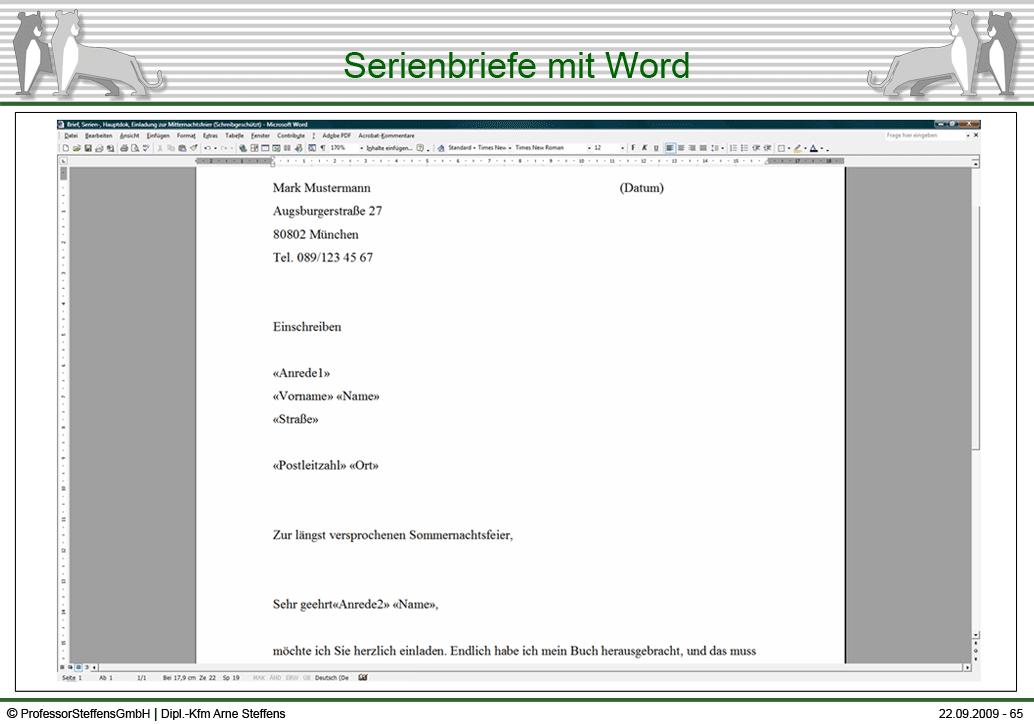Open the Times New Roman font dropdown
Image resolution: width=1034 pixels, height=724 pixels.
pyautogui.click(x=589, y=148)
